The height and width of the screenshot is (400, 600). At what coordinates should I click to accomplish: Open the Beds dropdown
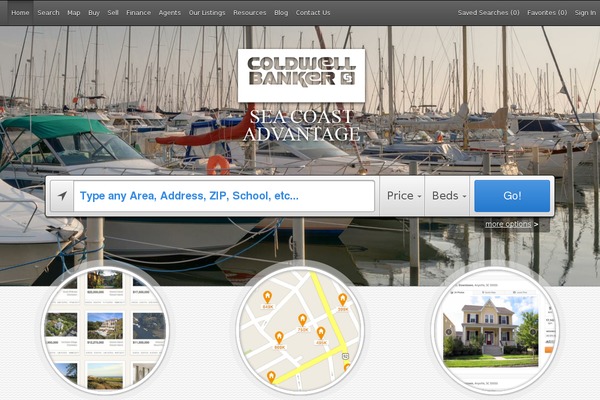pyautogui.click(x=448, y=196)
